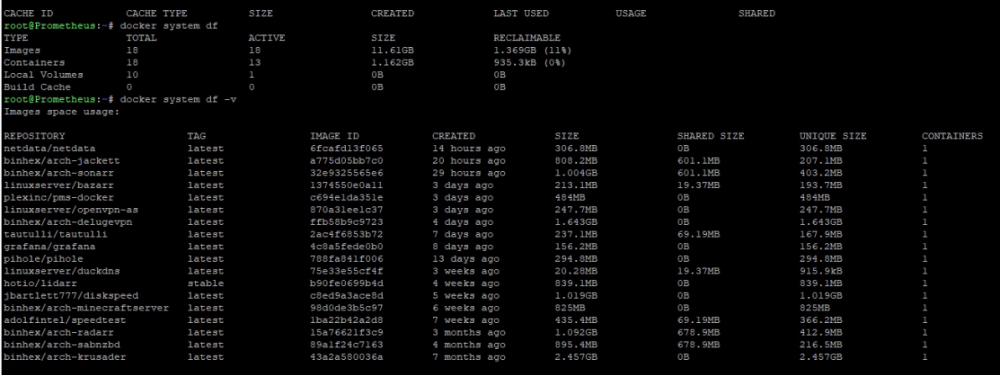Click shared size 69.19MB of tautulli
The width and height of the screenshot is (1000, 375).
698,235
